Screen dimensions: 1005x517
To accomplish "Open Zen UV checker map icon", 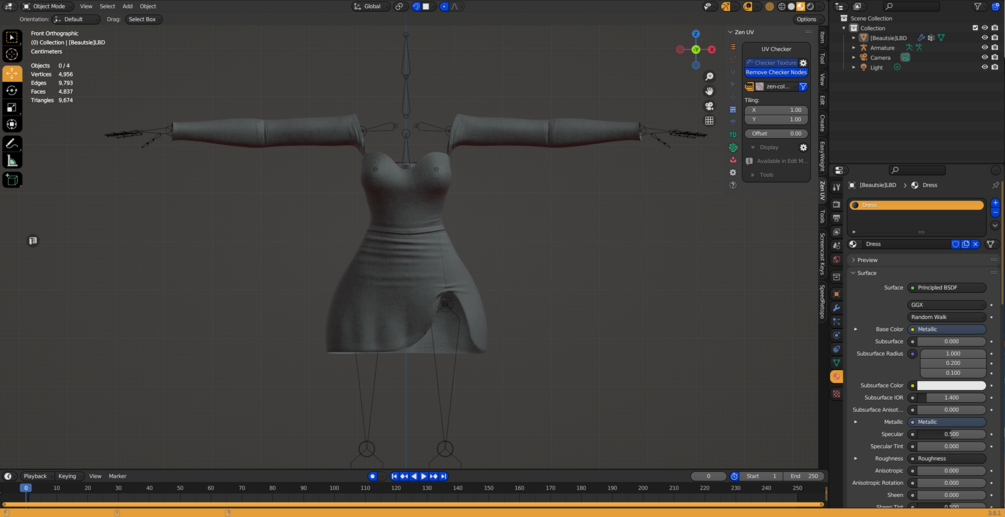I will 733,147.
